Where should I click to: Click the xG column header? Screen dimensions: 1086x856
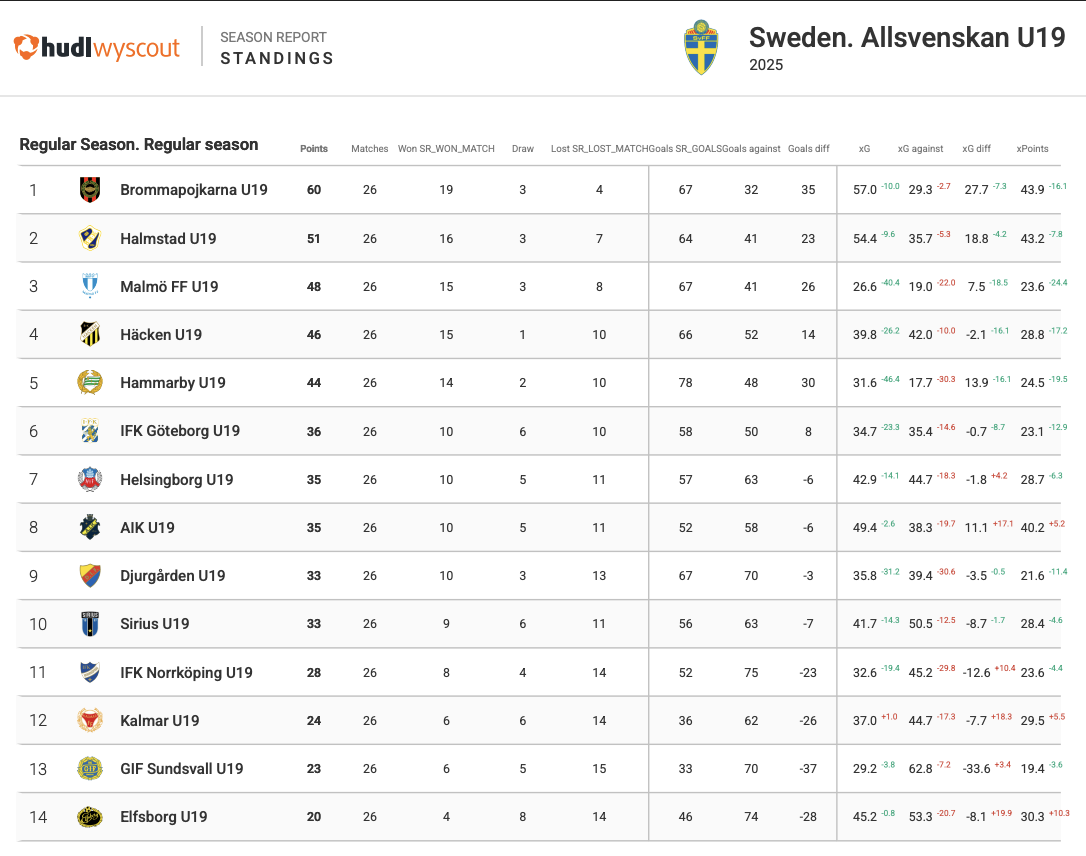point(864,149)
